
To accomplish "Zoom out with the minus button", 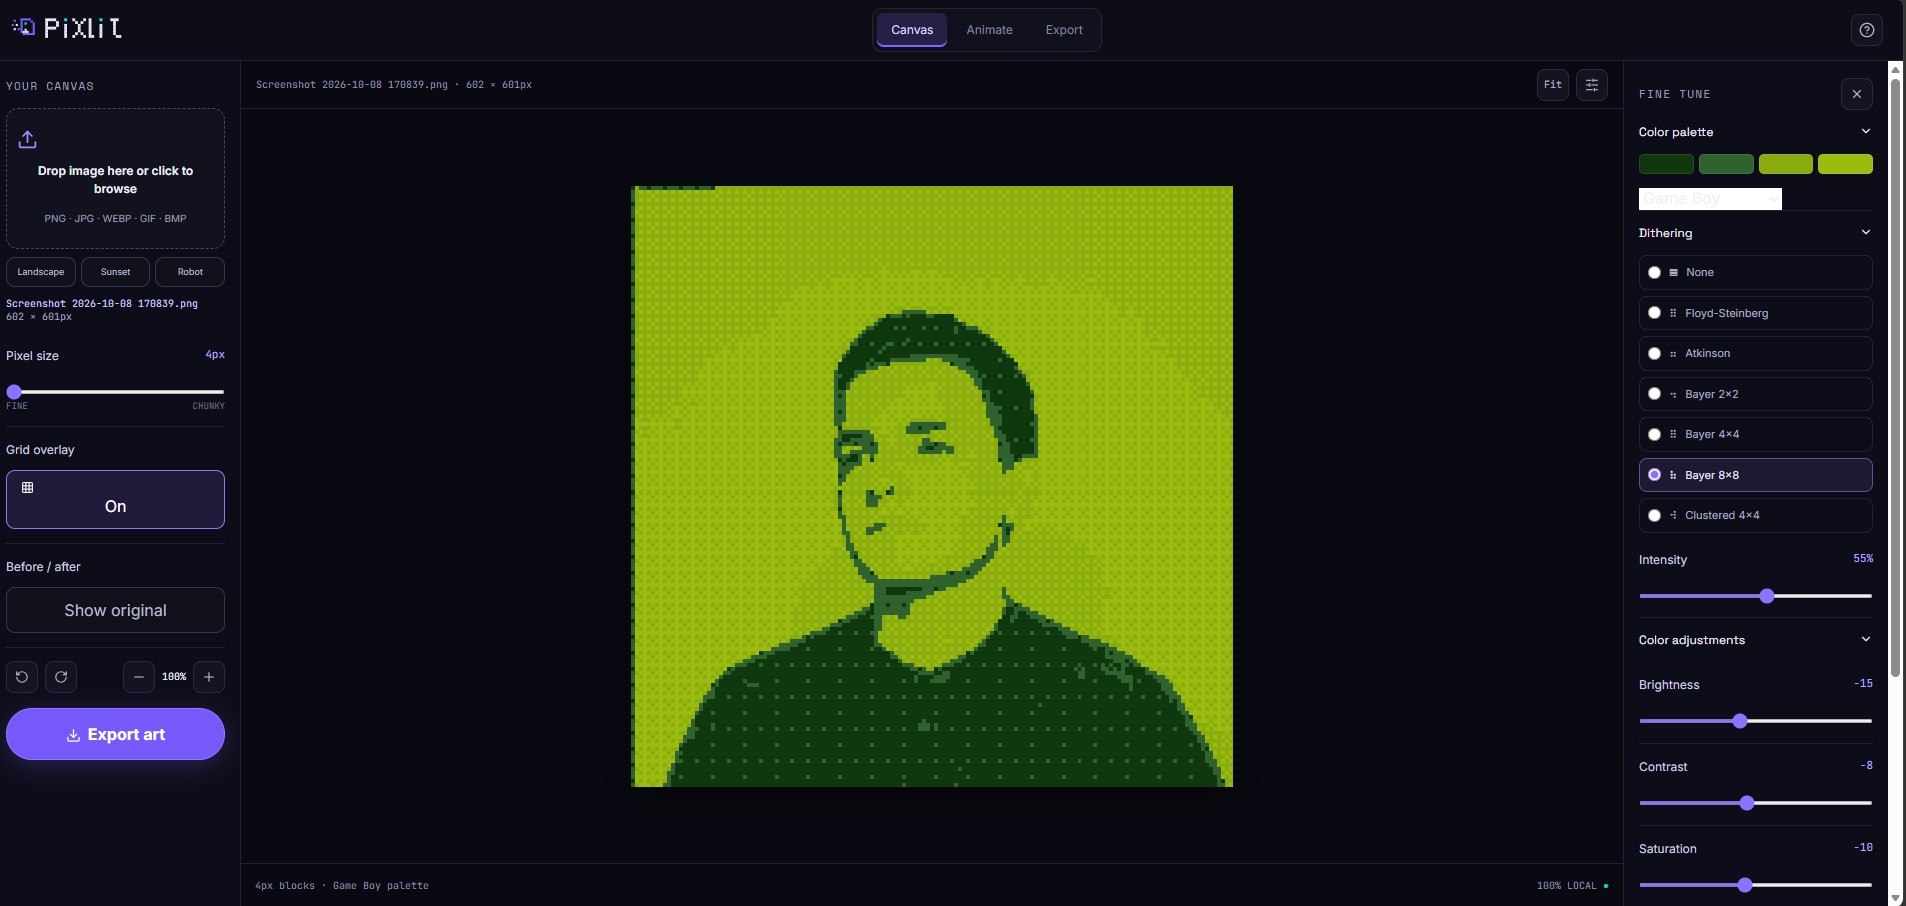I will pyautogui.click(x=139, y=677).
